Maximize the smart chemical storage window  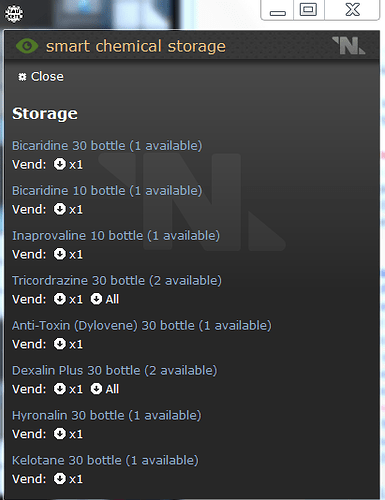click(308, 10)
